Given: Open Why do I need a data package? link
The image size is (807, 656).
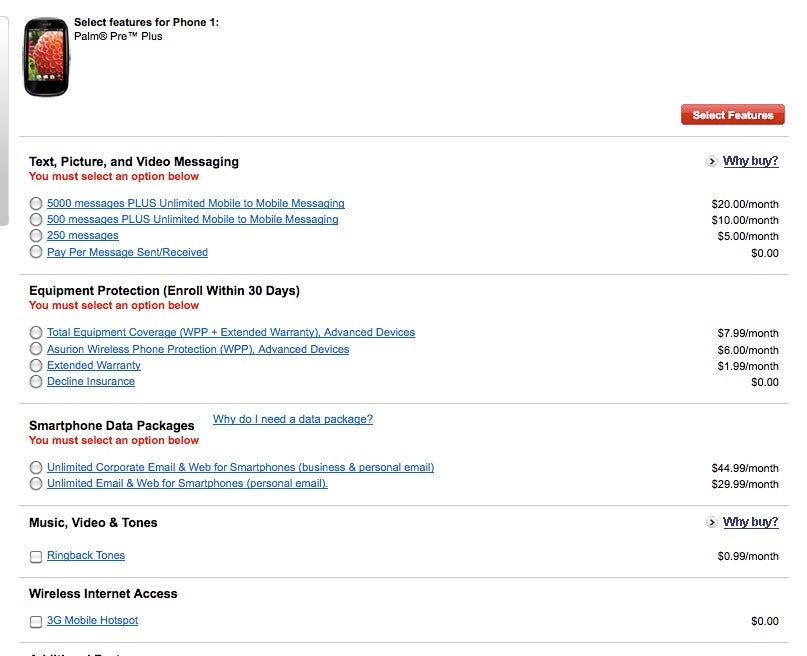Looking at the screenshot, I should 293,419.
